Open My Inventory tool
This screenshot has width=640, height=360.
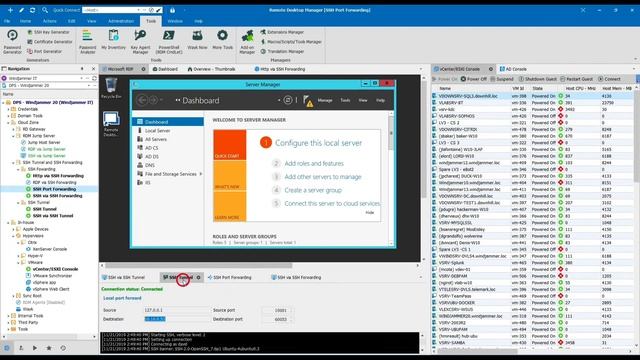[113, 40]
